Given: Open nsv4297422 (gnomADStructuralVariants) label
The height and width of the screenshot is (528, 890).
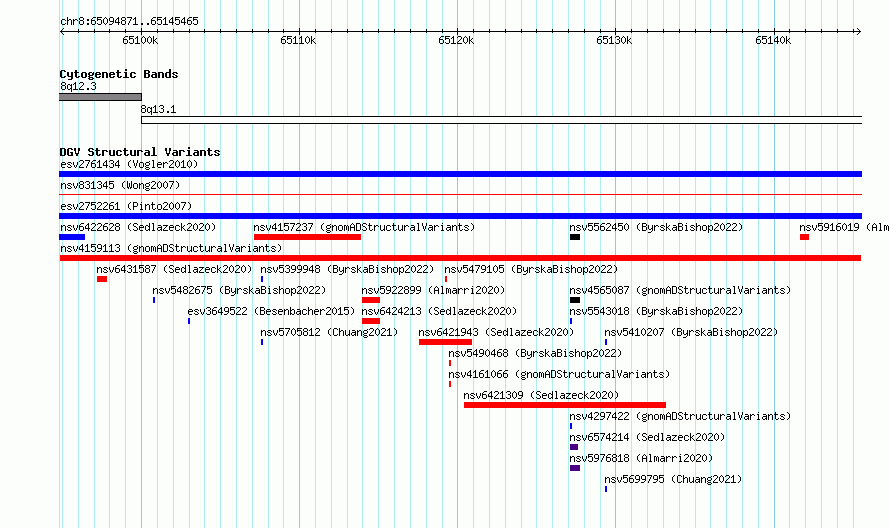Looking at the screenshot, I should (680, 416).
